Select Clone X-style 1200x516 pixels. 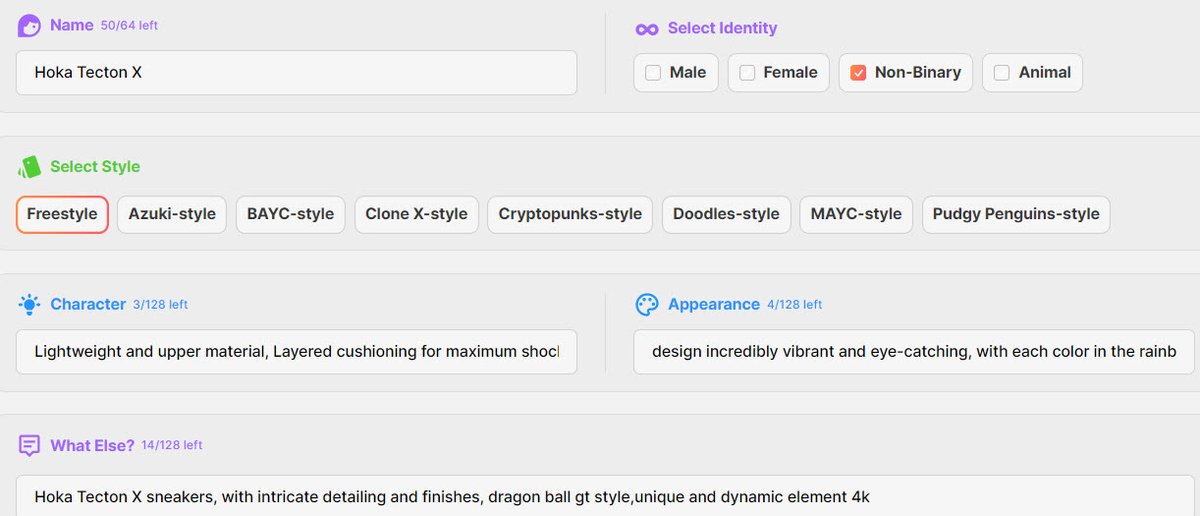(416, 214)
